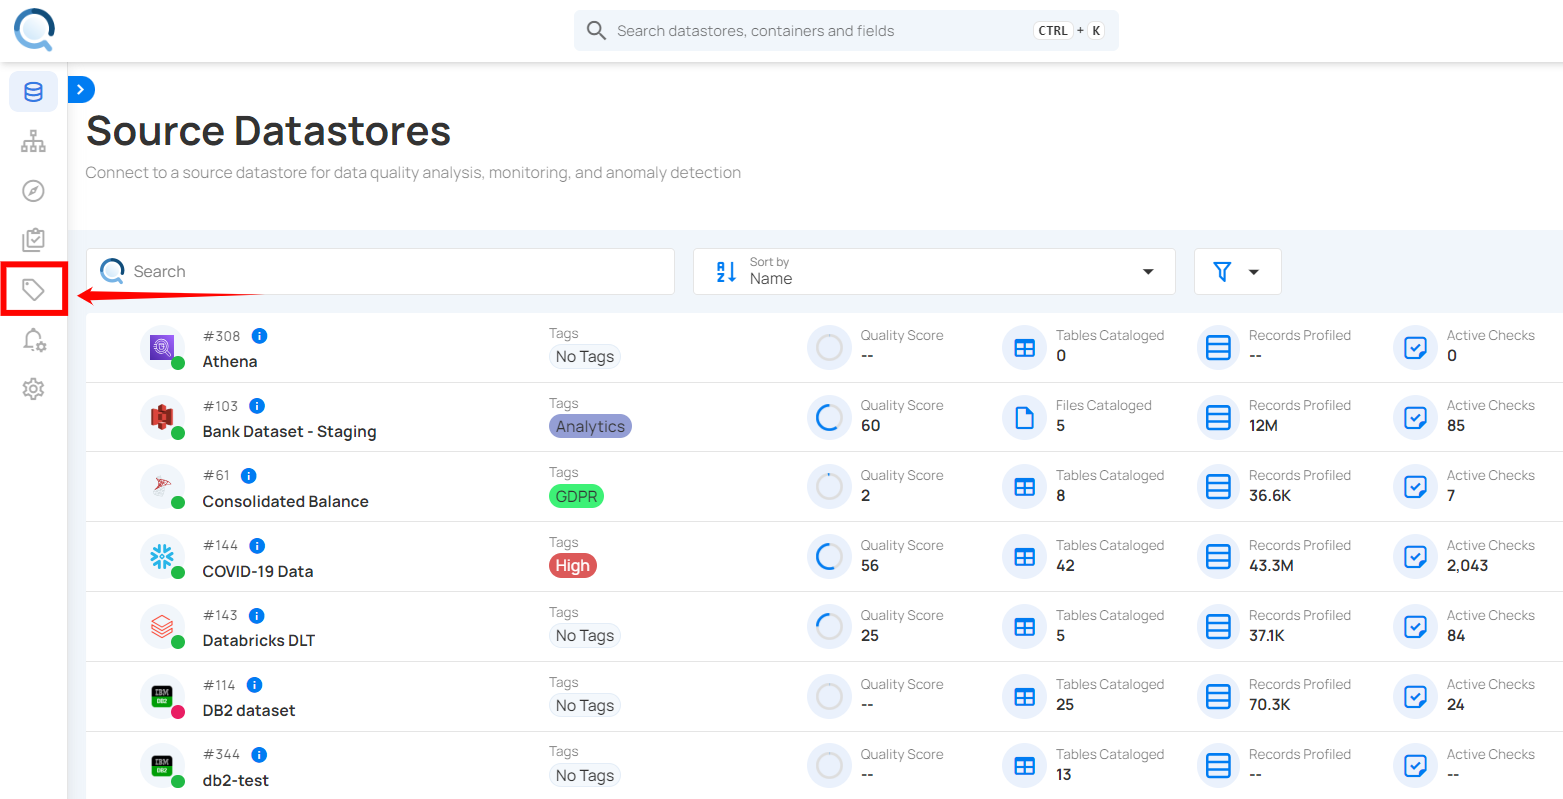Click the COVID-19 Data Snowflake icon
Image resolution: width=1563 pixels, height=799 pixels.
162,557
